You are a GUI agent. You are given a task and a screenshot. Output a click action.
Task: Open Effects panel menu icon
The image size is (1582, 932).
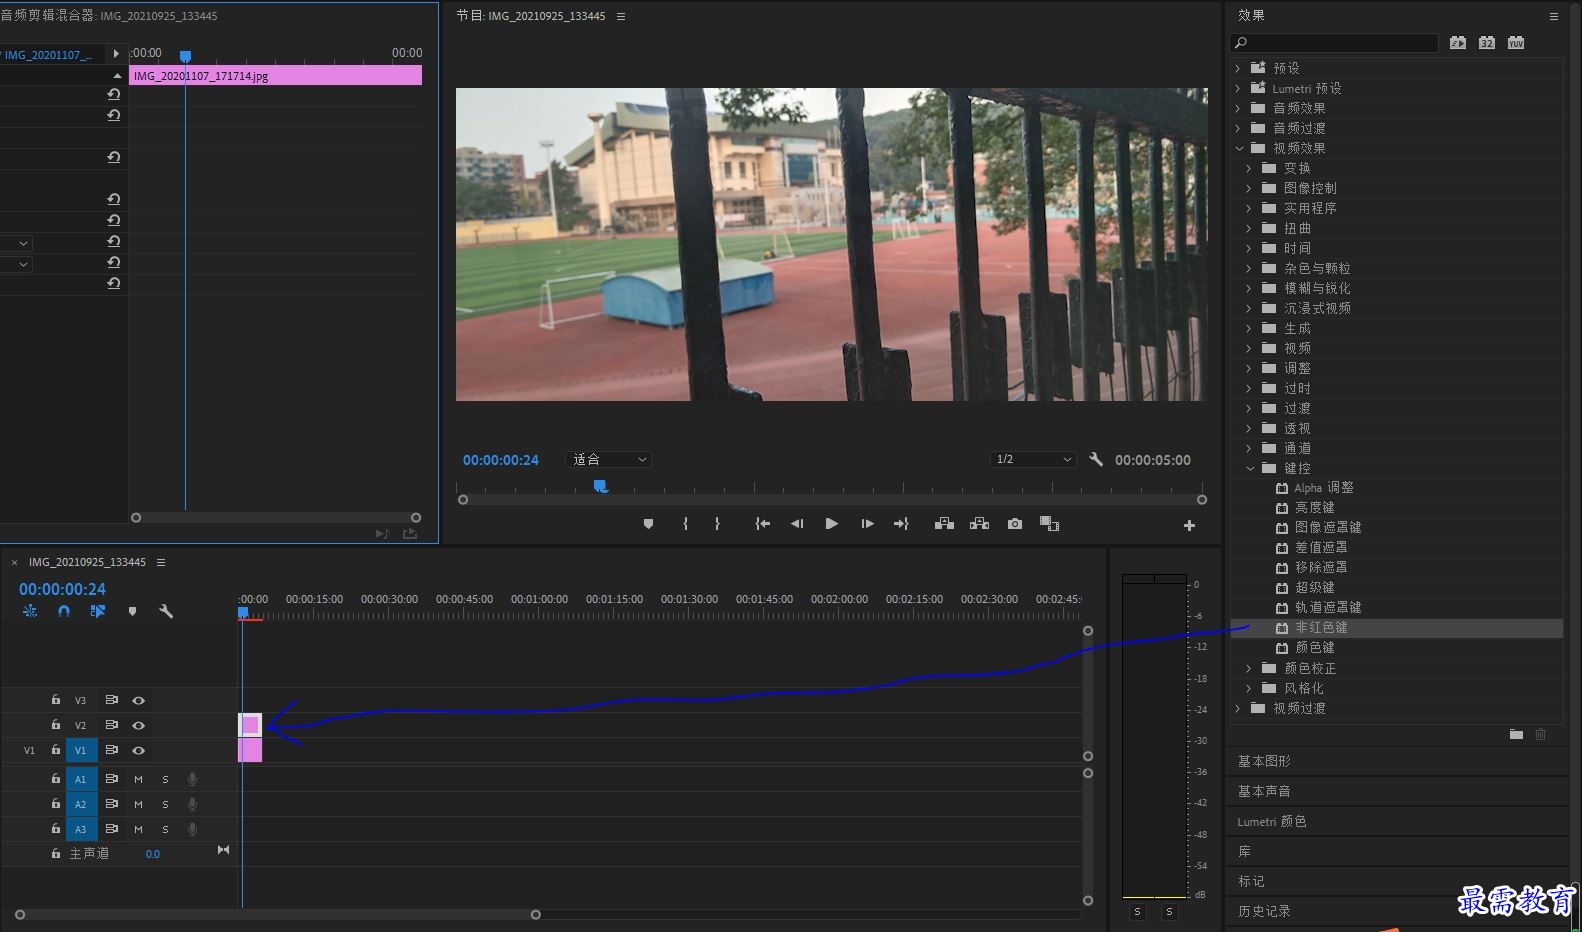tap(1553, 16)
